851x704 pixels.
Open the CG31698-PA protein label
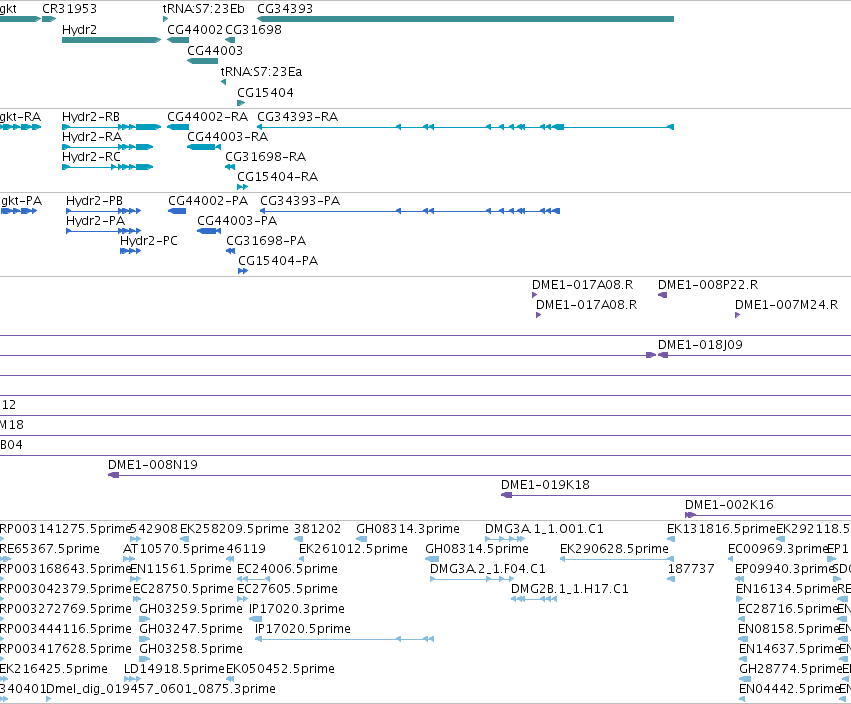click(266, 241)
